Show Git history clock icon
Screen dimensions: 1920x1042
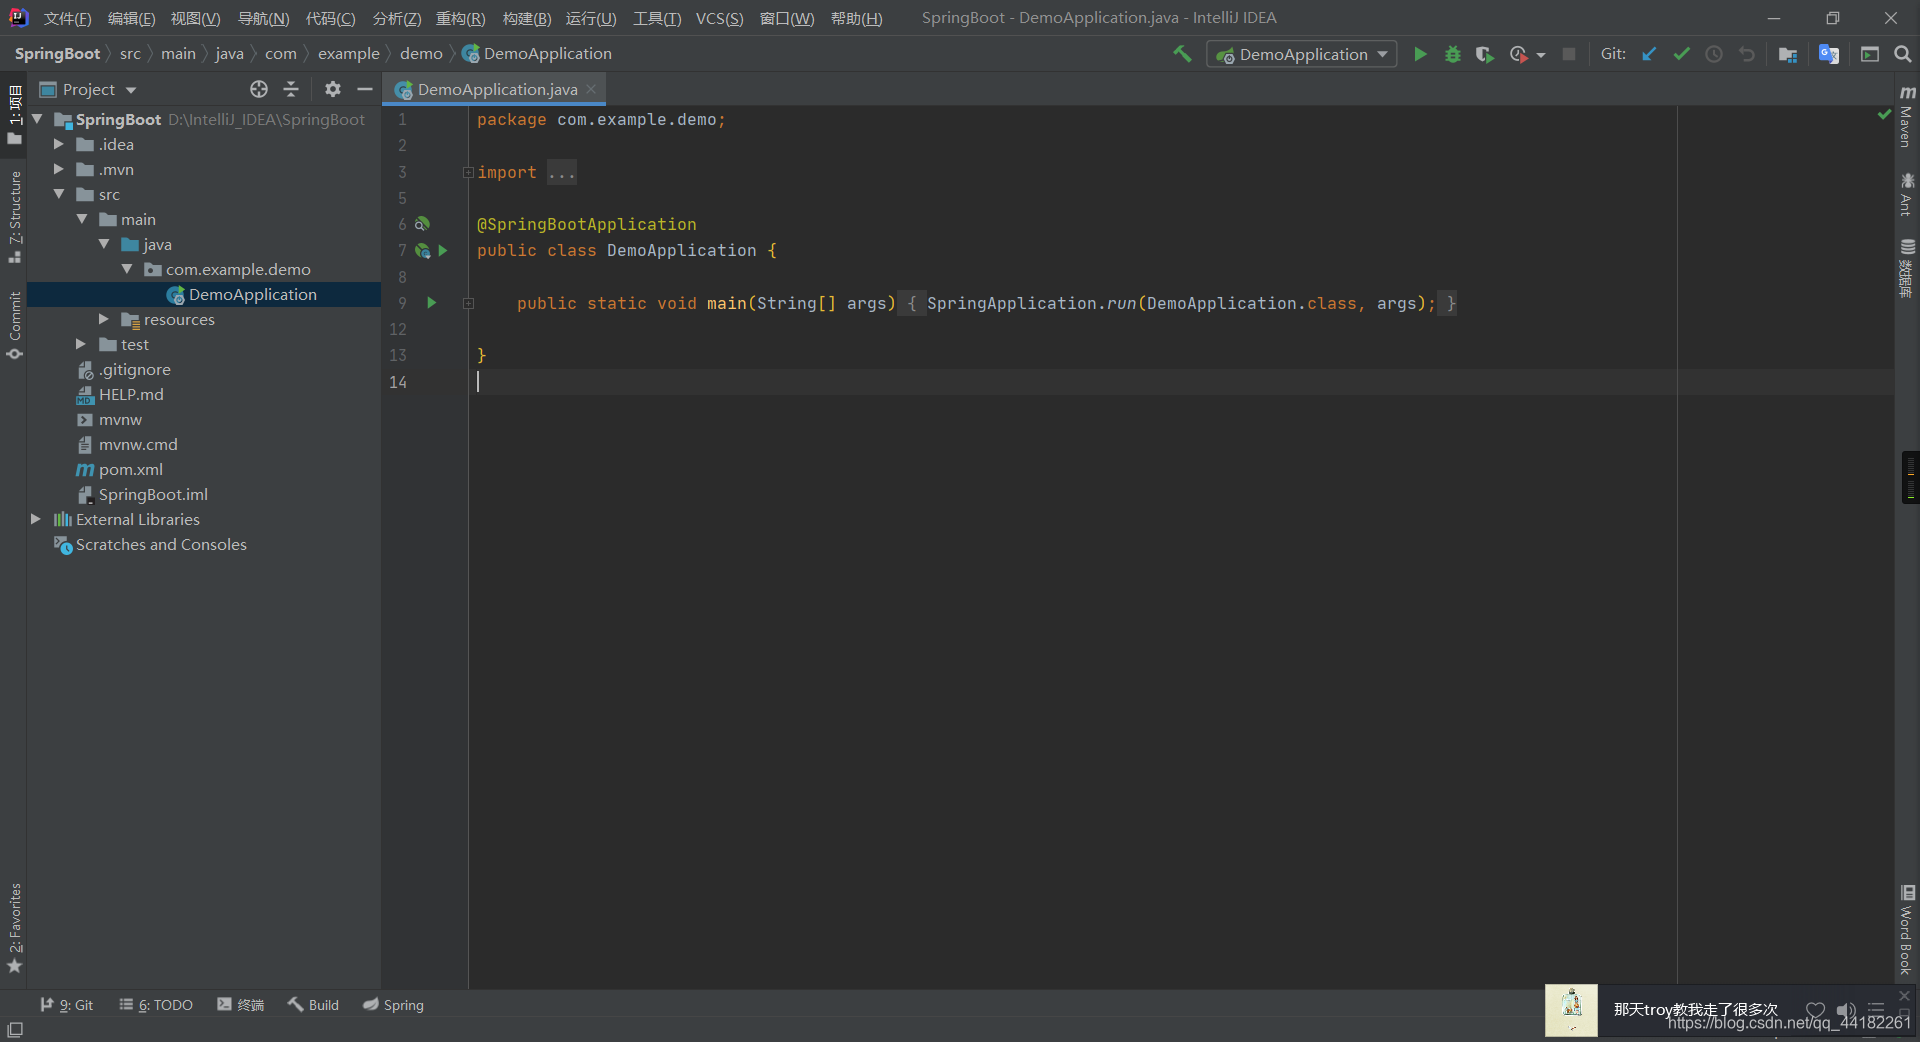(1714, 54)
